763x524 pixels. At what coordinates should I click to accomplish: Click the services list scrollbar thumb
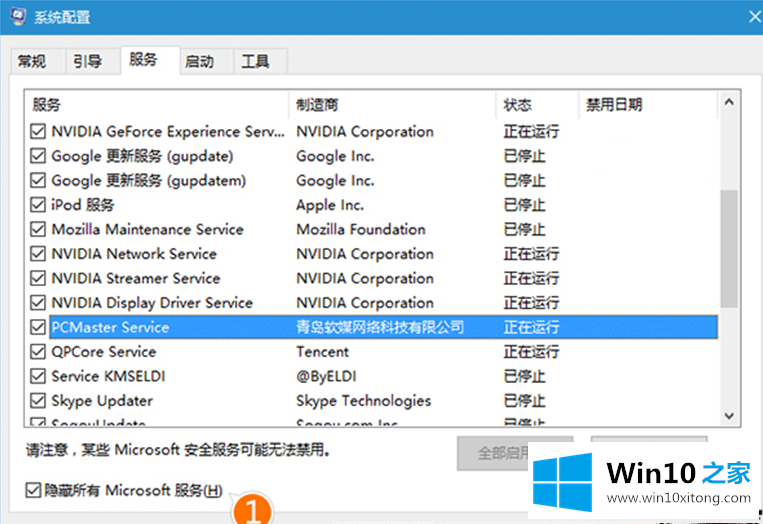pos(729,249)
